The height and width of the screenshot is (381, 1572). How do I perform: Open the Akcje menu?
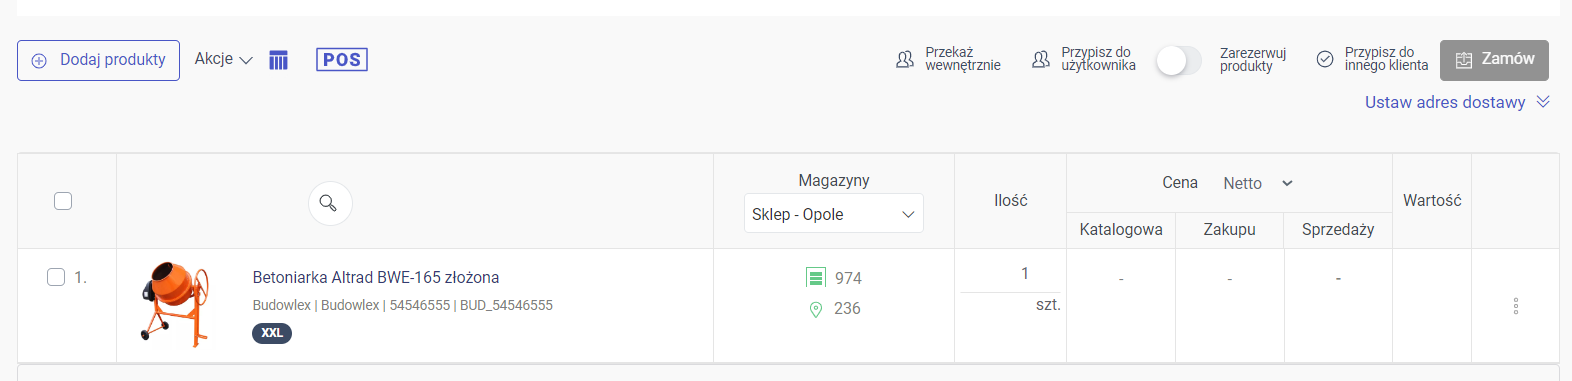(223, 59)
